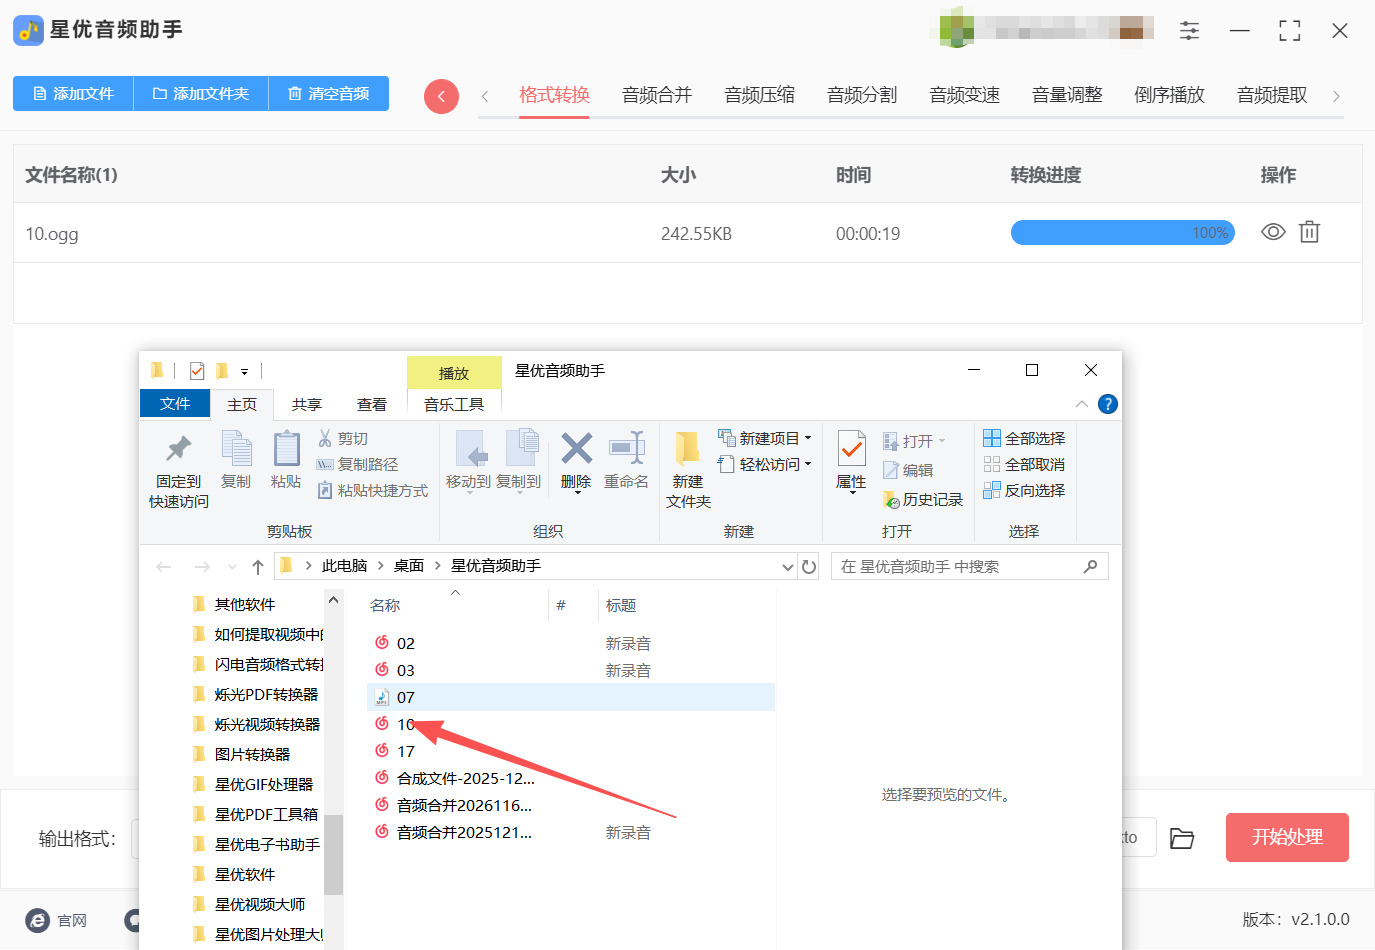The height and width of the screenshot is (950, 1375).
Task: Open recent locations dropdown arrow
Action: (x=232, y=567)
